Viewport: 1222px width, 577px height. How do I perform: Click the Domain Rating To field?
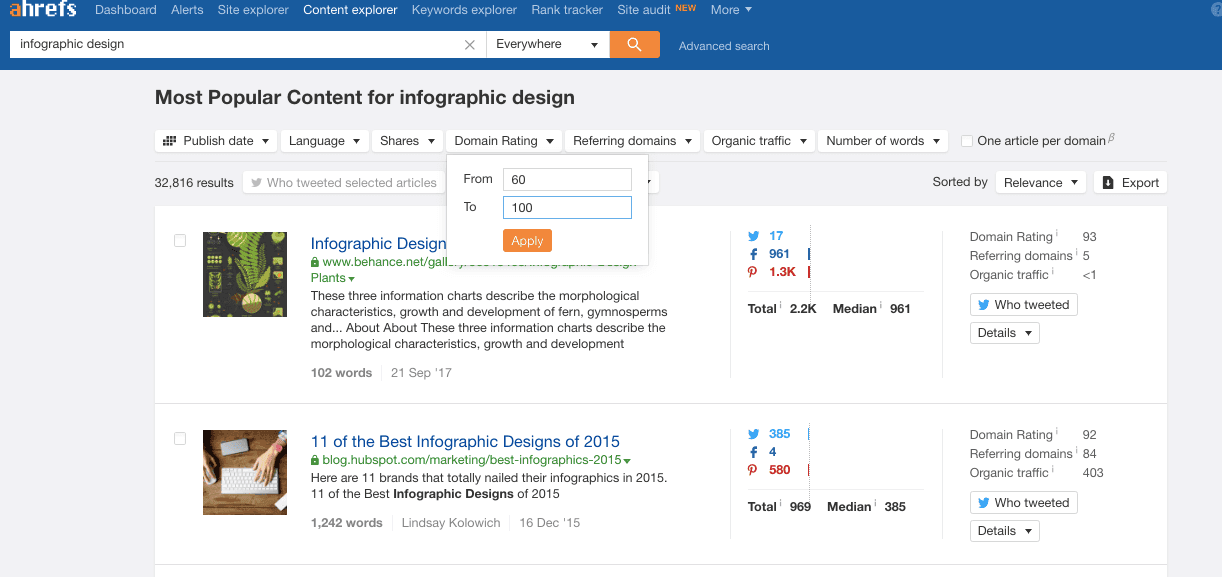click(x=567, y=207)
